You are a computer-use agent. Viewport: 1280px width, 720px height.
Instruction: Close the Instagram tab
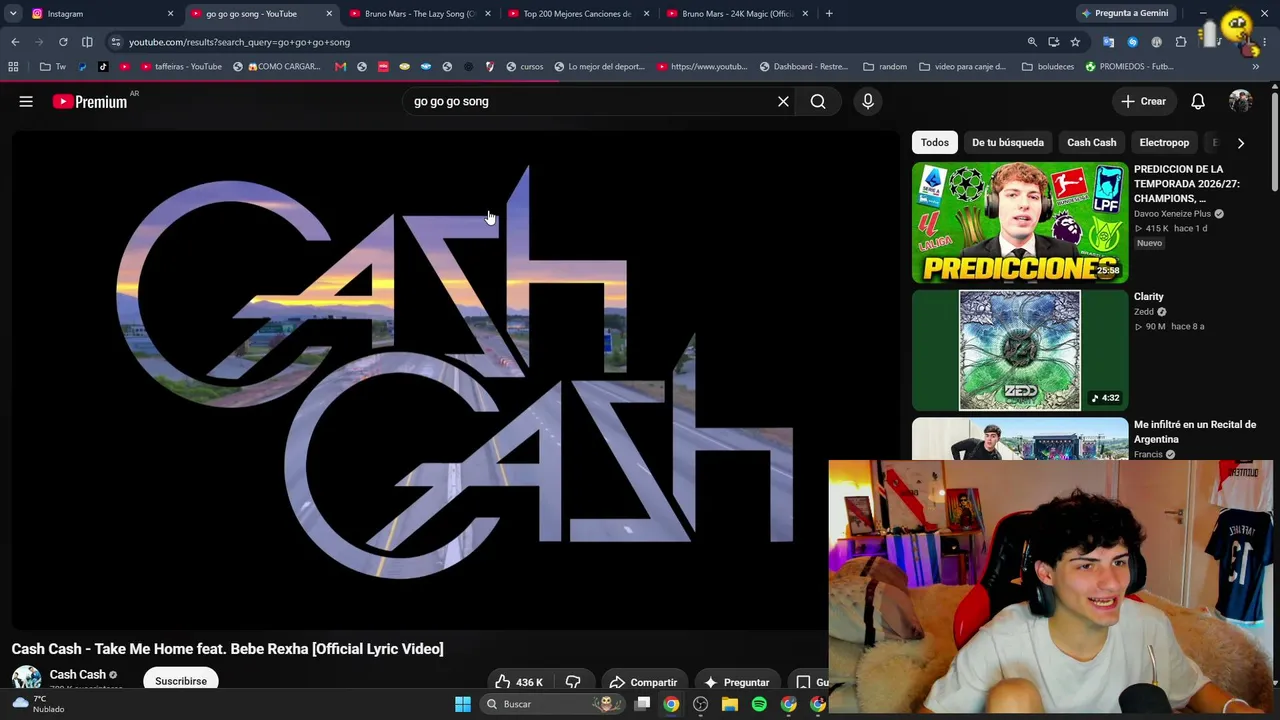point(170,14)
